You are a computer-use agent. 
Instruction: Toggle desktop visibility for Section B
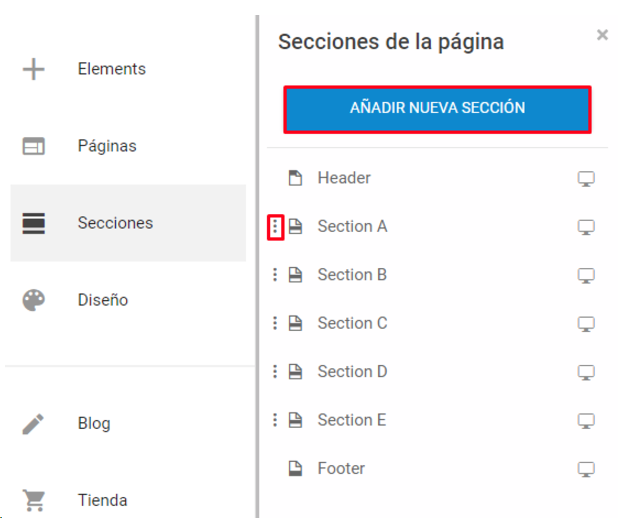pyautogui.click(x=586, y=275)
